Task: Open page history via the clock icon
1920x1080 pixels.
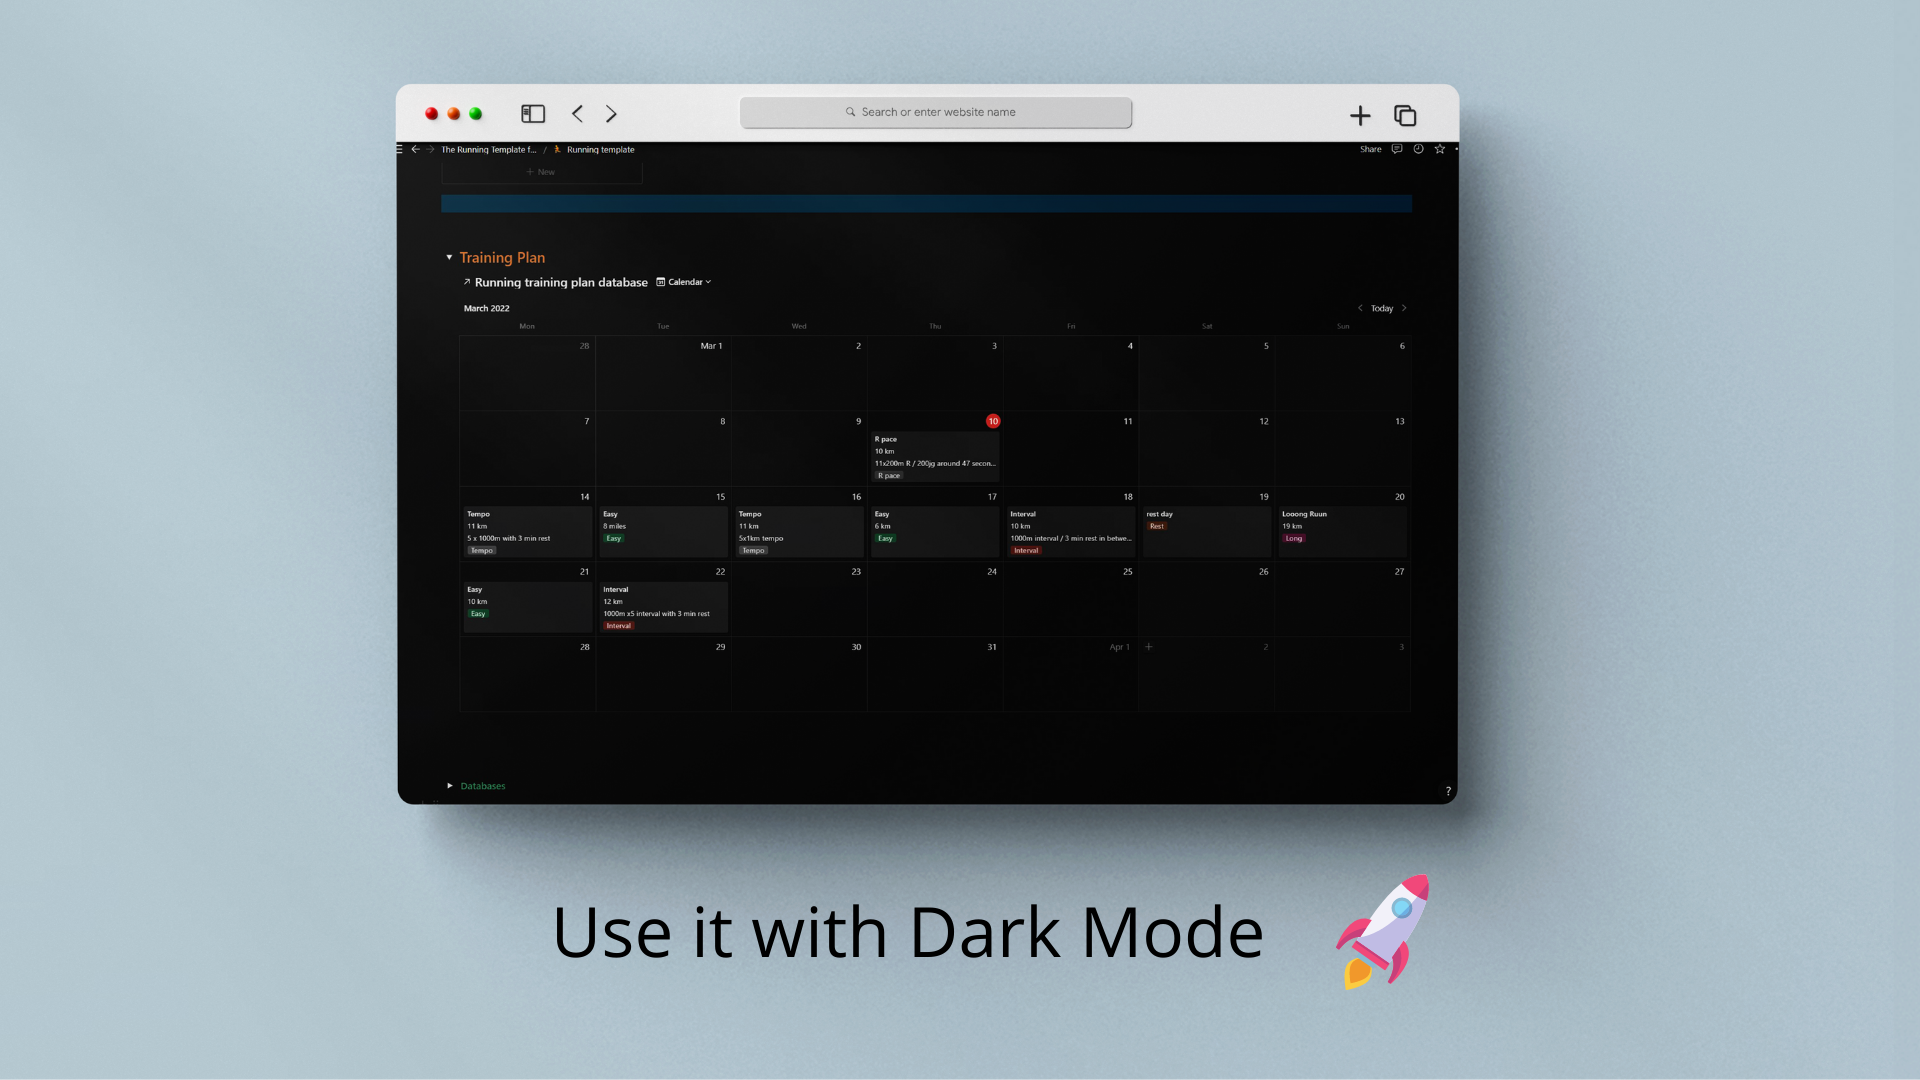Action: (x=1418, y=149)
